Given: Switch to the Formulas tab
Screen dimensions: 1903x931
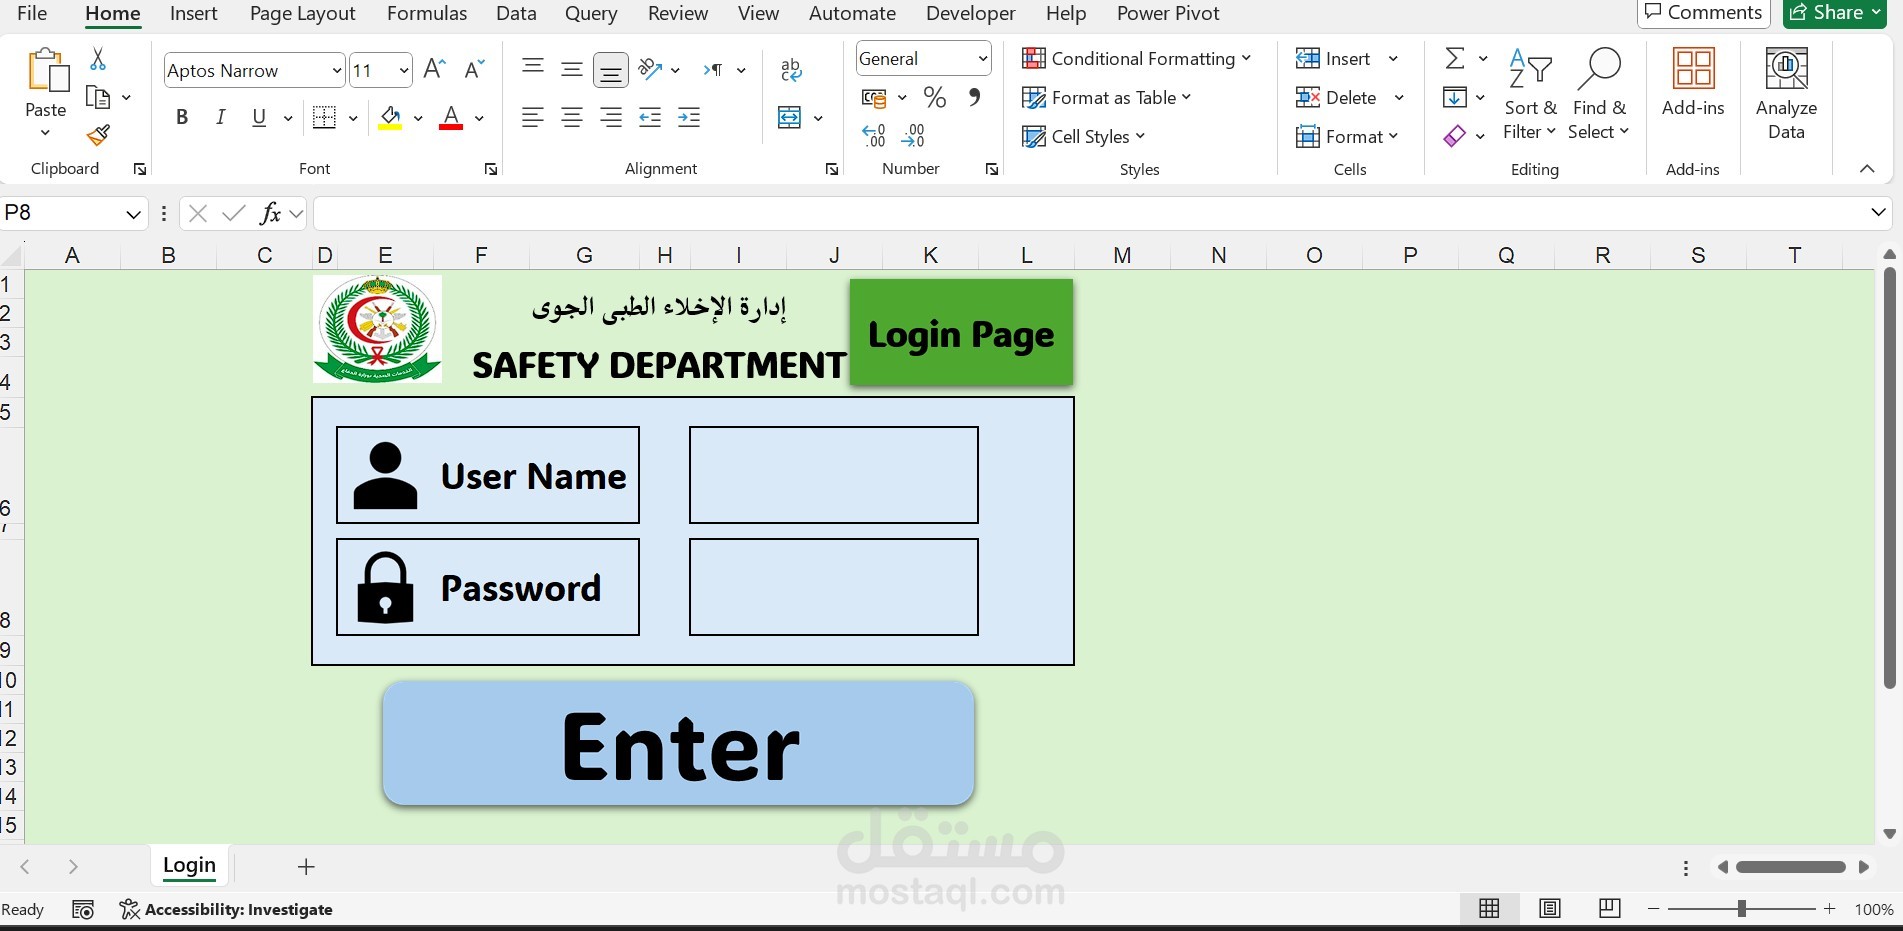Looking at the screenshot, I should (x=427, y=14).
